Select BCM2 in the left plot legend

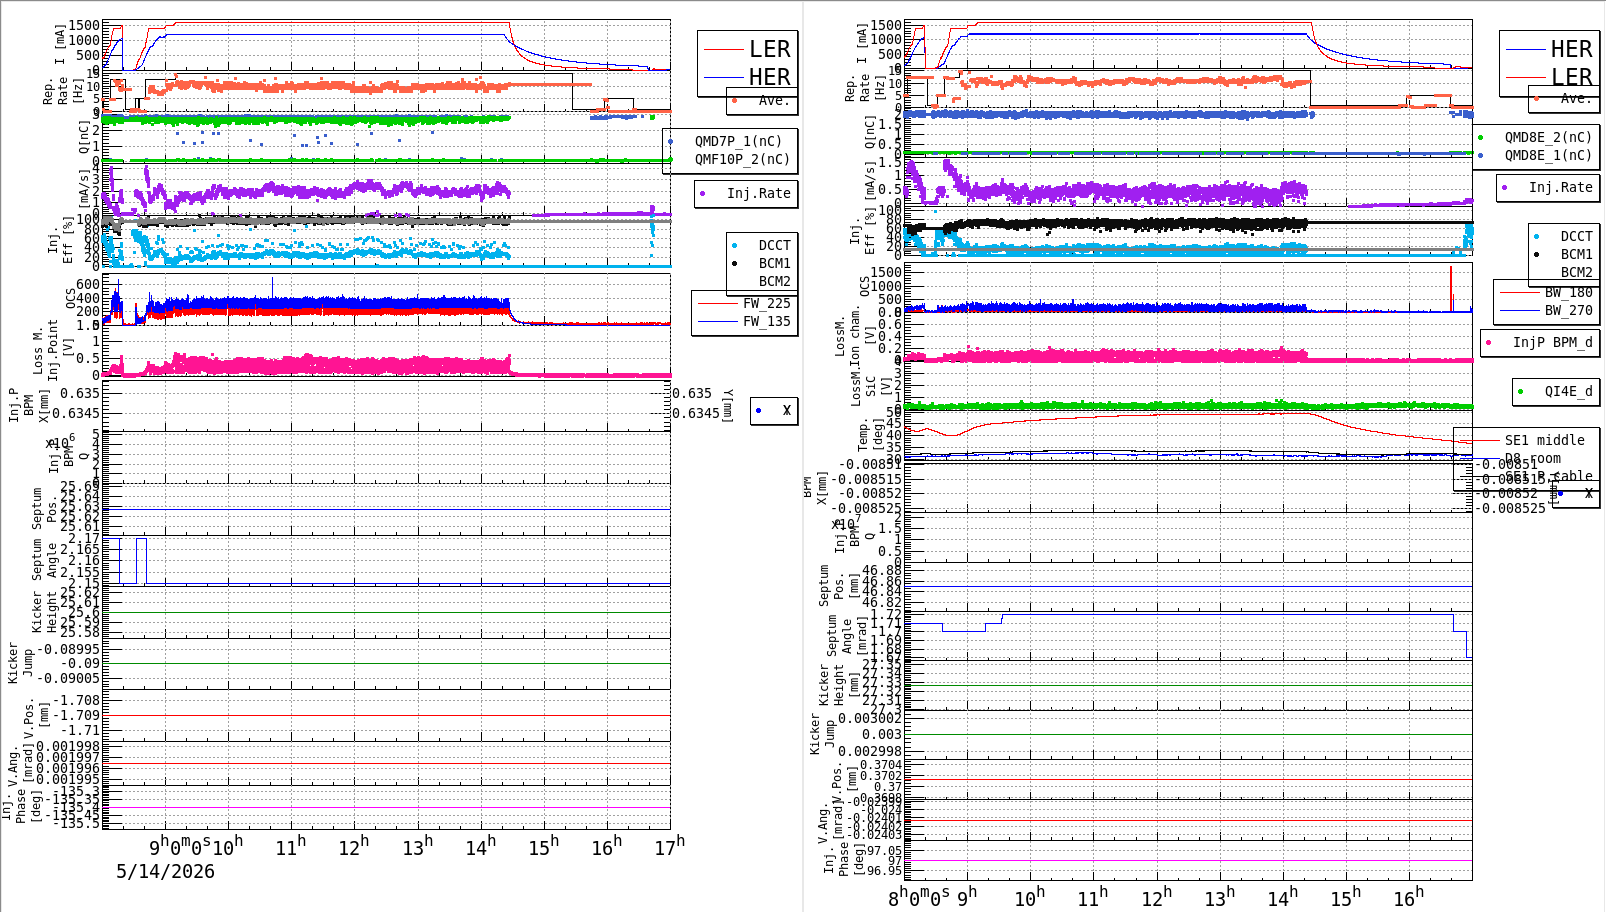(774, 281)
